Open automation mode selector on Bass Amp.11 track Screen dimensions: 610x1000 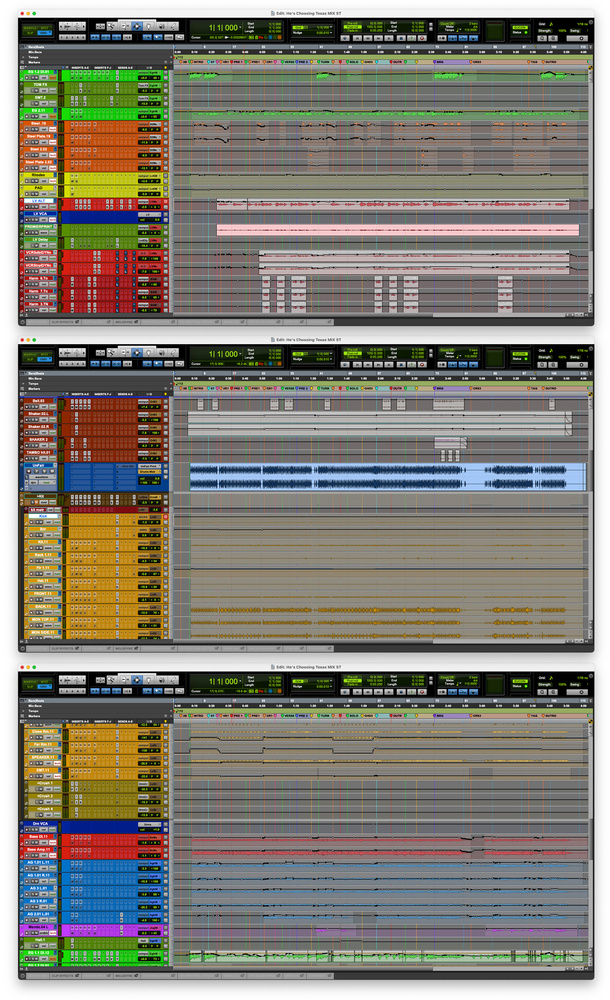pos(54,855)
